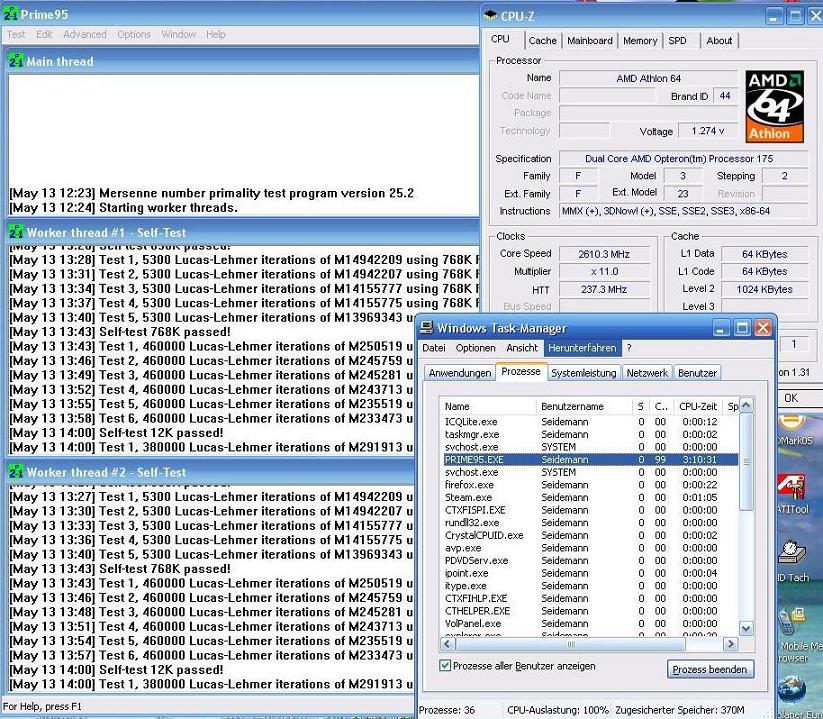Viewport: 823px width, 719px height.
Task: Click the vertical scrollbar thumb in process list
Action: pyautogui.click(x=746, y=461)
